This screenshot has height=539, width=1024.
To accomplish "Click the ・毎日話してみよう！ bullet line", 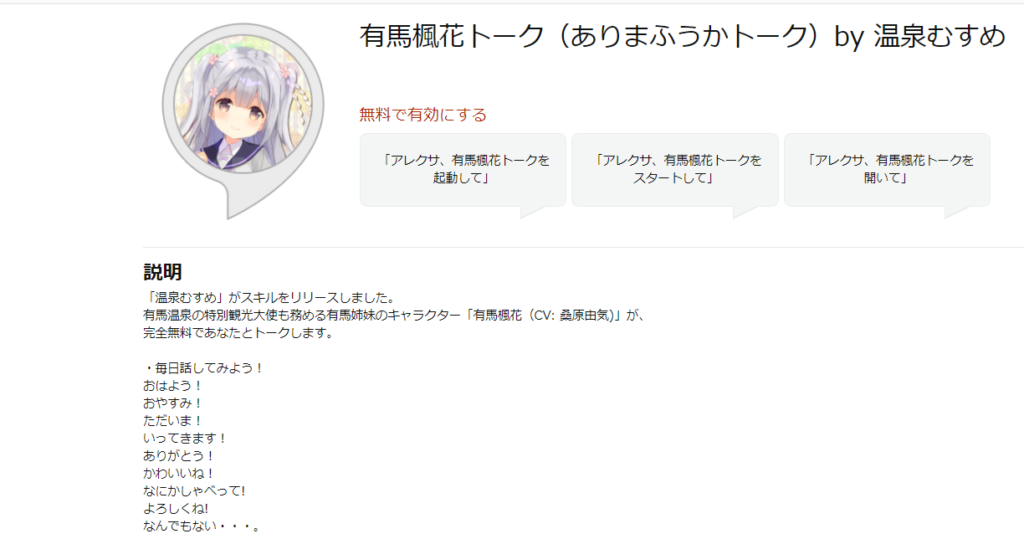I will pyautogui.click(x=204, y=368).
